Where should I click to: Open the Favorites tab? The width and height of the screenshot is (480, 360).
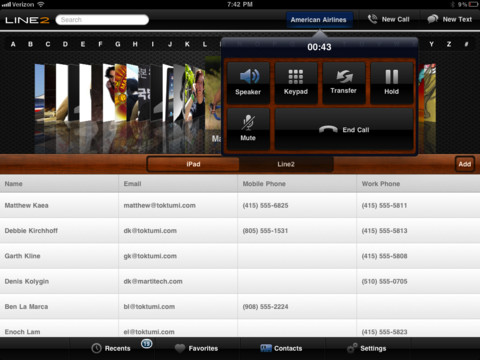click(x=197, y=348)
